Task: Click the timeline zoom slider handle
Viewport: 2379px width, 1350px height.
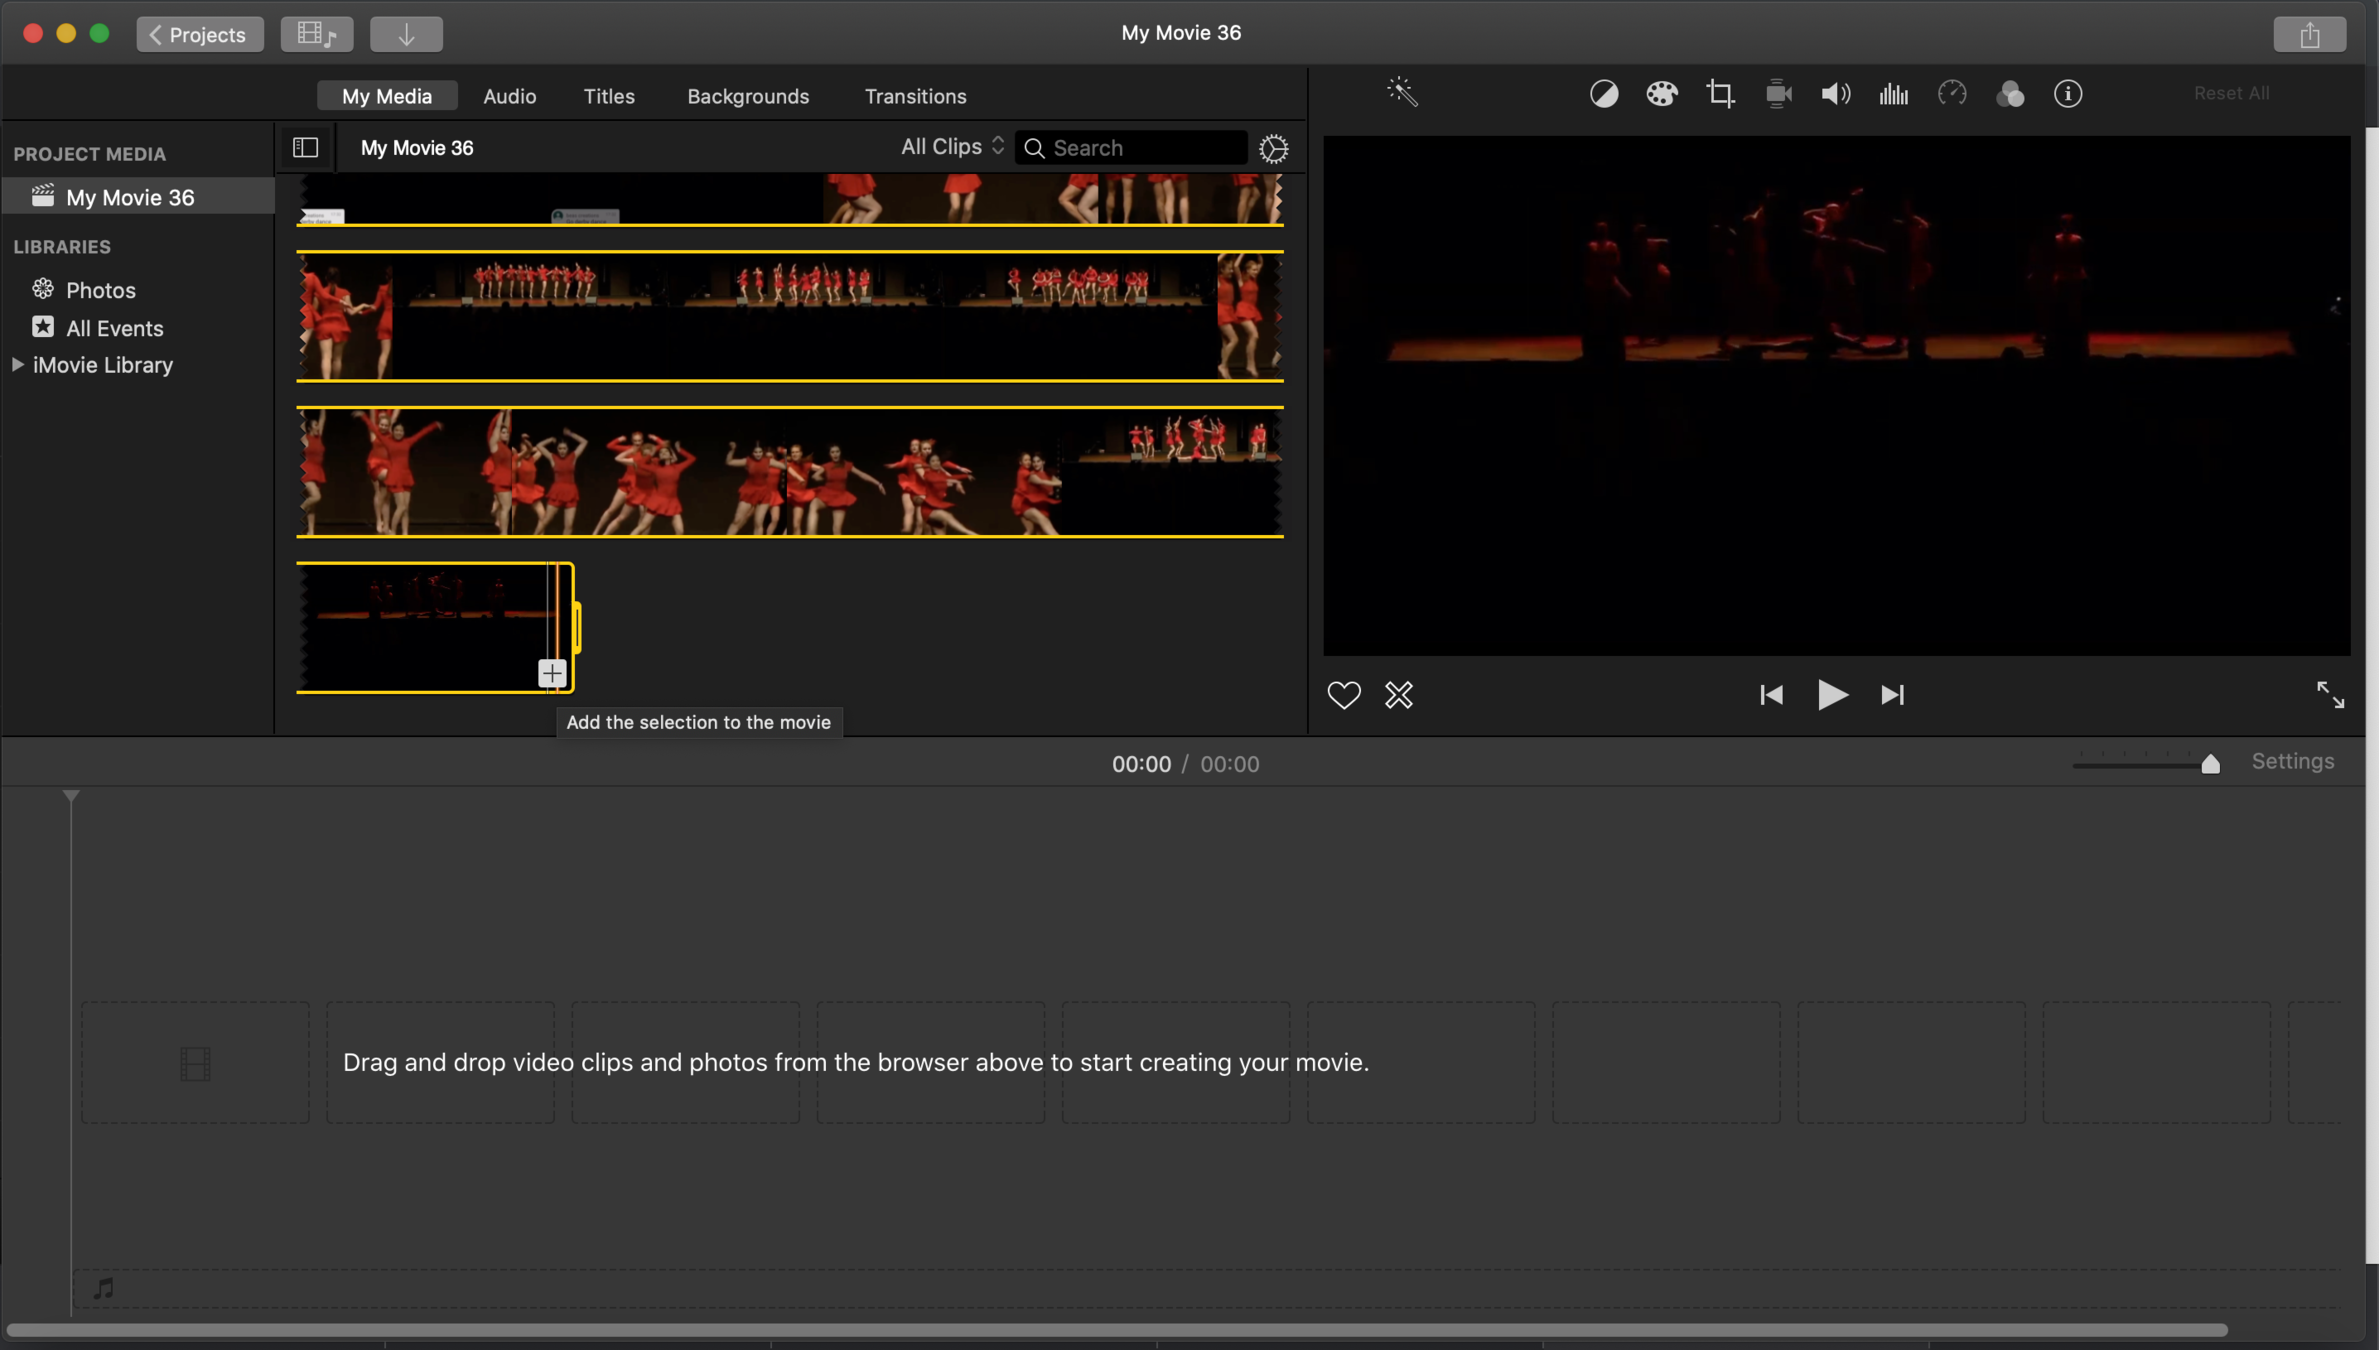Action: click(2210, 765)
